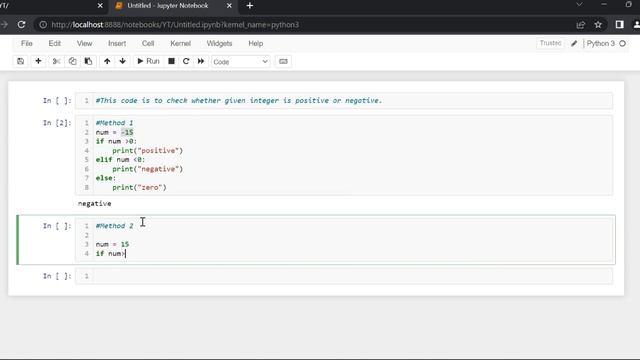Close the YT/ browser tab
640x360 pixels.
pos(100,6)
